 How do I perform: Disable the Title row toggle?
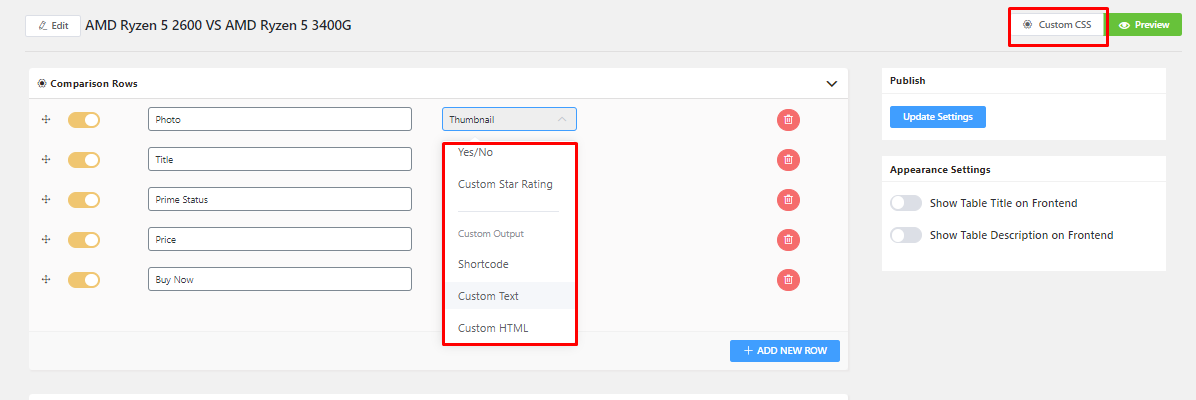(84, 160)
